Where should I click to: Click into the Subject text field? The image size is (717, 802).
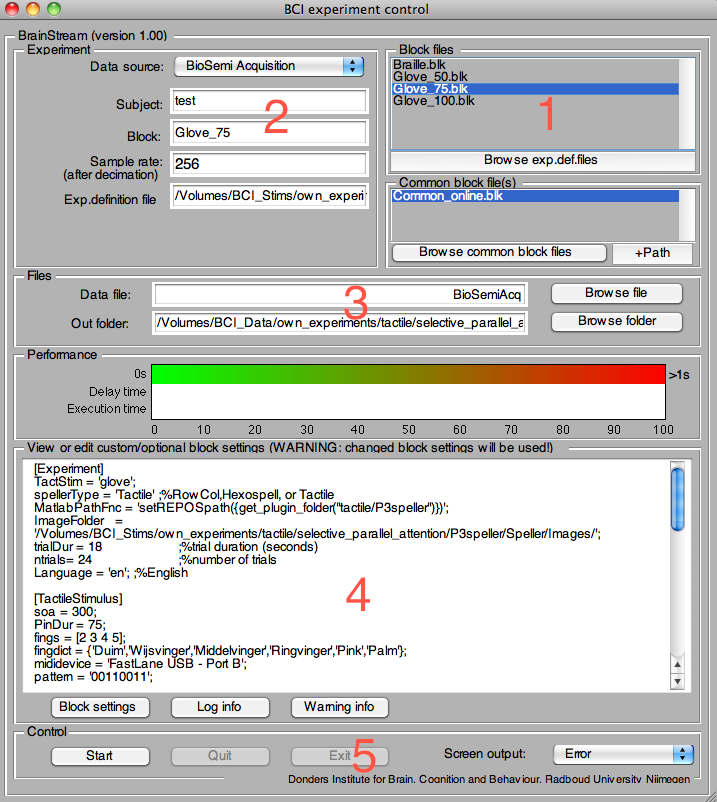click(x=269, y=101)
